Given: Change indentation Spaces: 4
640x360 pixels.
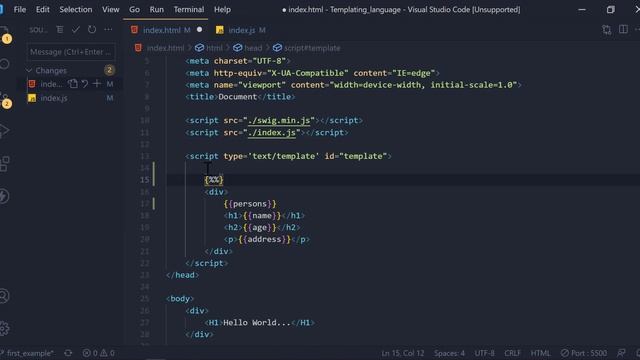Looking at the screenshot, I should [x=449, y=353].
